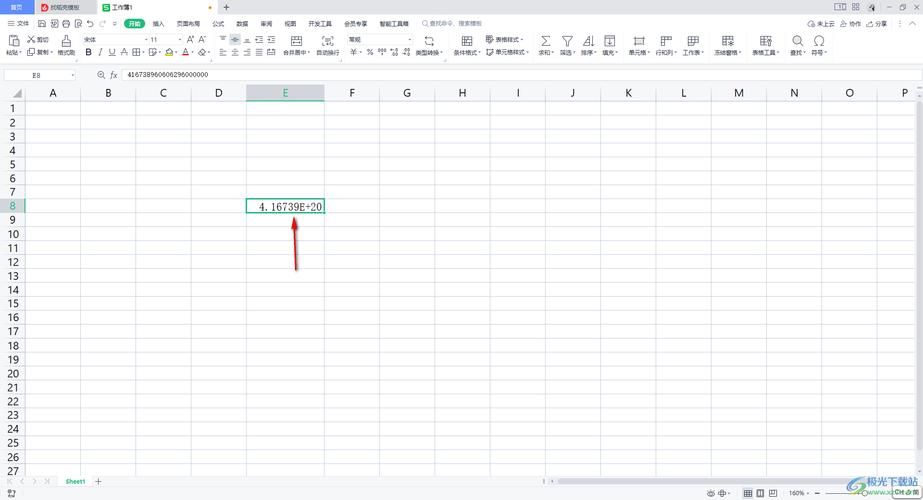This screenshot has height=500, width=923.
Task: Open the File menu
Action: tap(18, 24)
